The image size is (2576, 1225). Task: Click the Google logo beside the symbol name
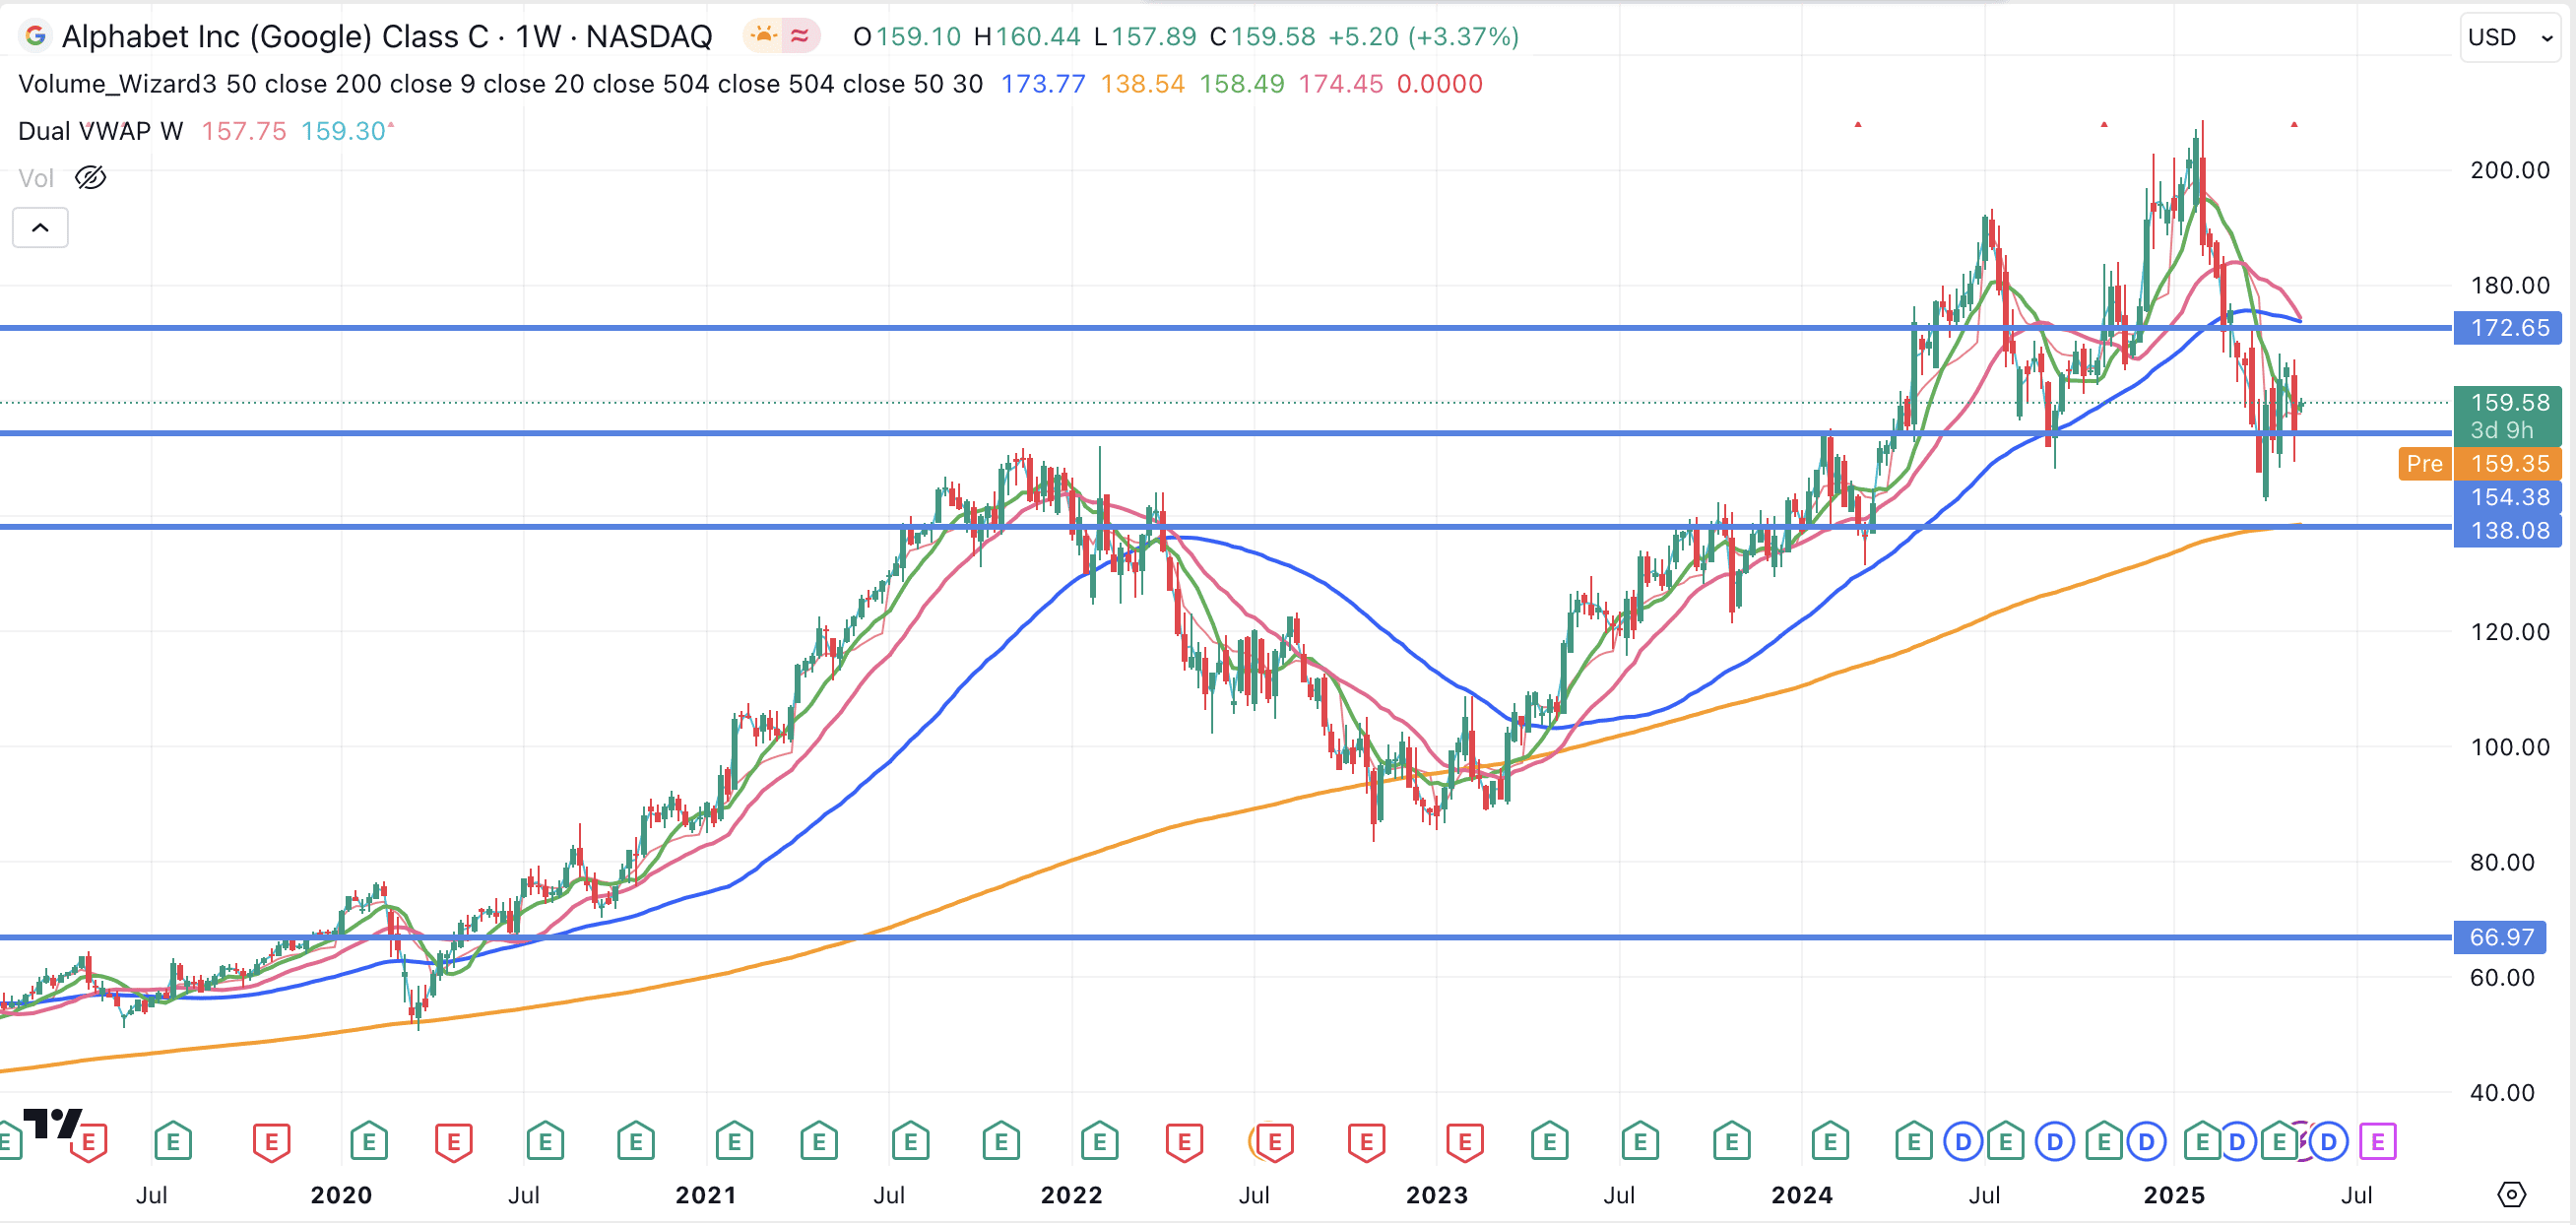[x=35, y=37]
